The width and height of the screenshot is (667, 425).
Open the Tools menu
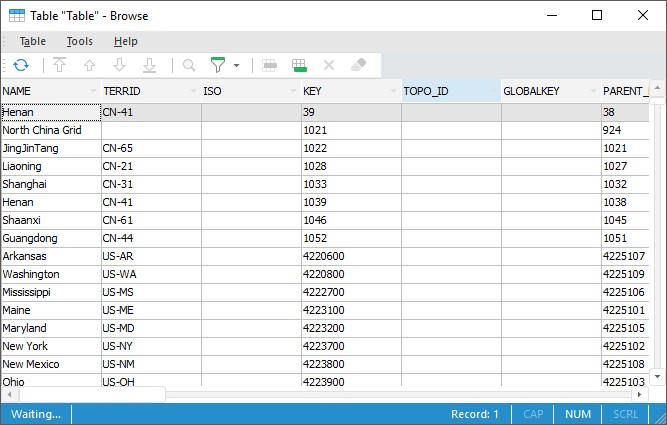(80, 41)
